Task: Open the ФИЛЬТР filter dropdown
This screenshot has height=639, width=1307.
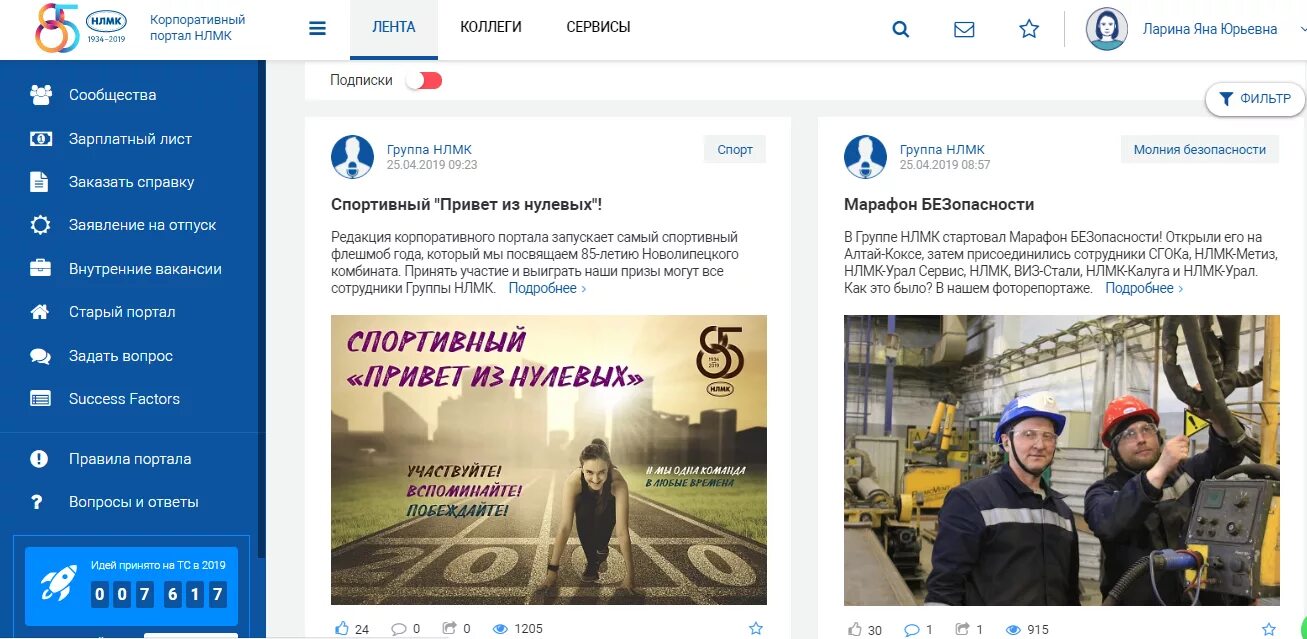Action: point(1256,99)
